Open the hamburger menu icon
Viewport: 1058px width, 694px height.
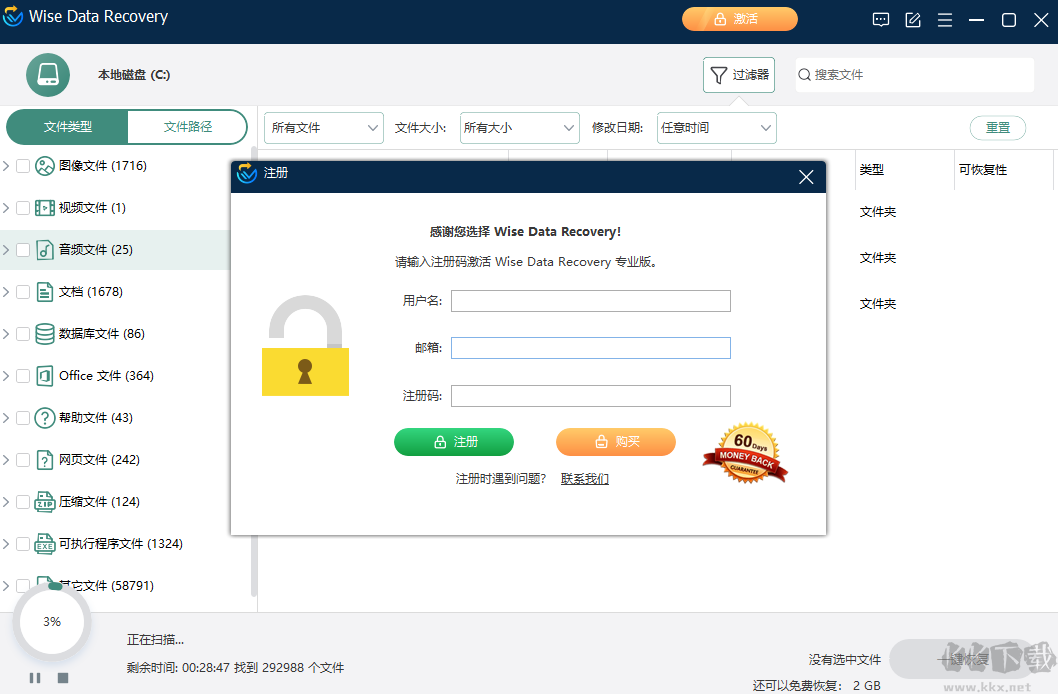944,18
